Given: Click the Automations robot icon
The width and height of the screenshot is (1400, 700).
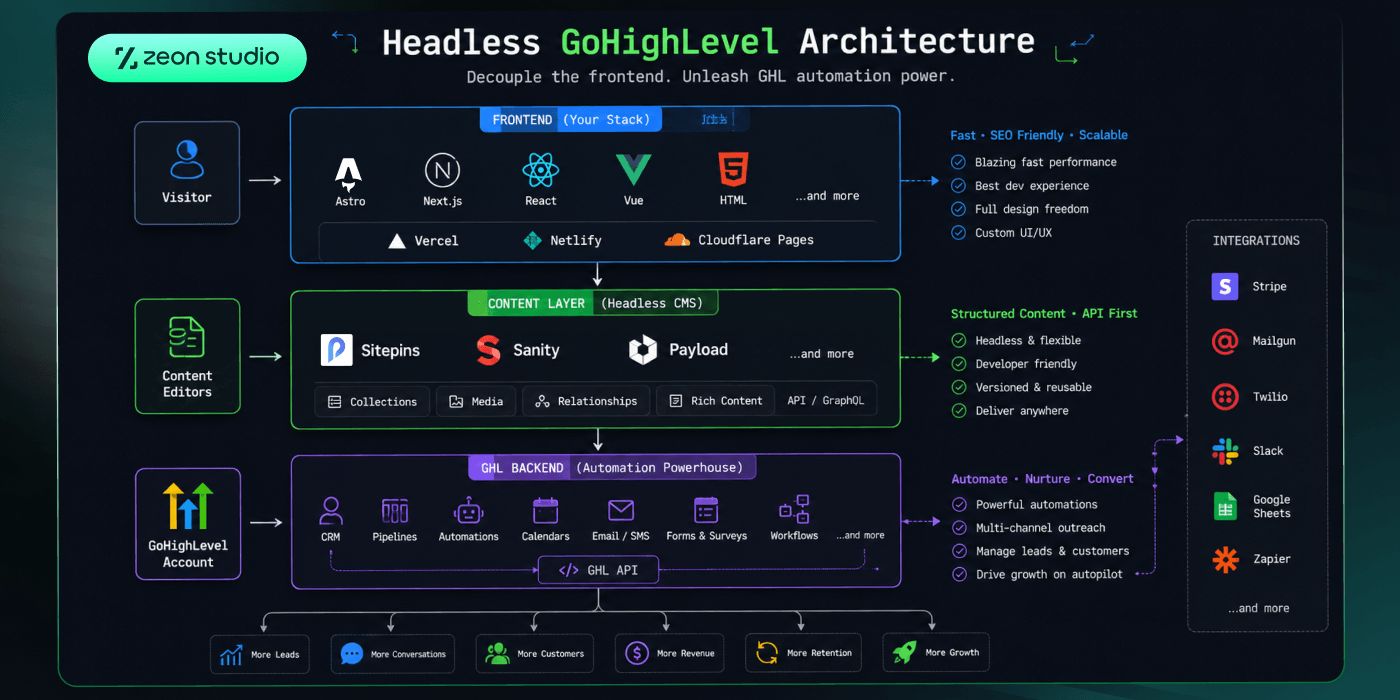Looking at the screenshot, I should click(x=468, y=511).
